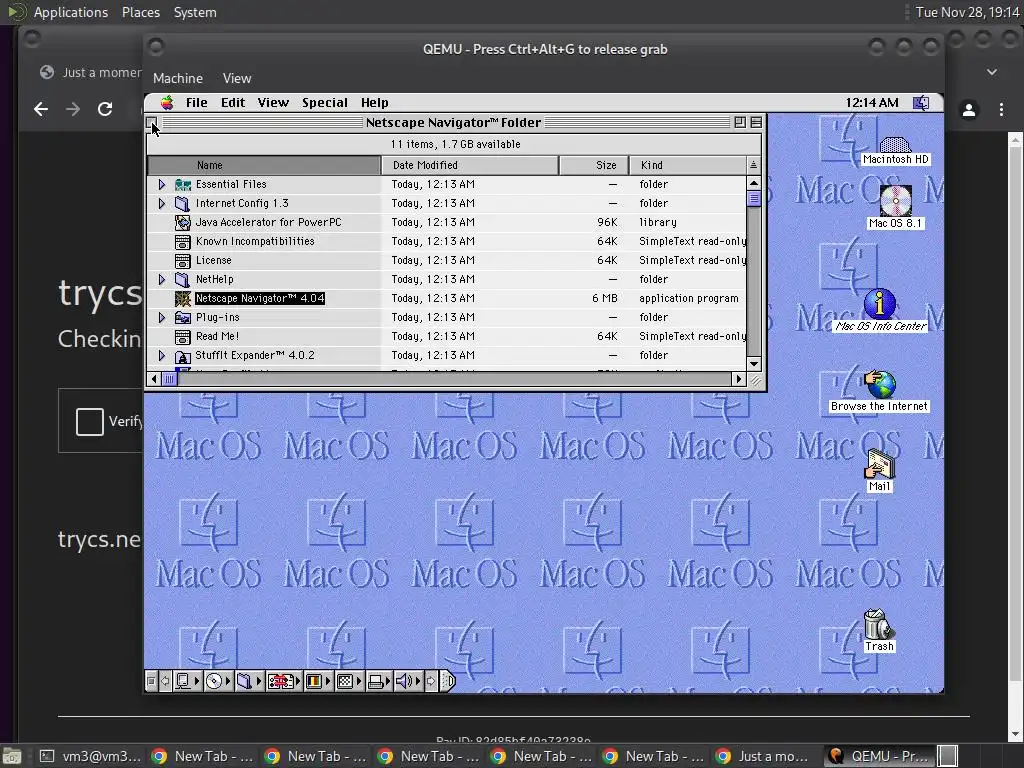The width and height of the screenshot is (1024, 768).
Task: Expand the Plug-ins folder disclosure triangle
Action: pos(162,317)
